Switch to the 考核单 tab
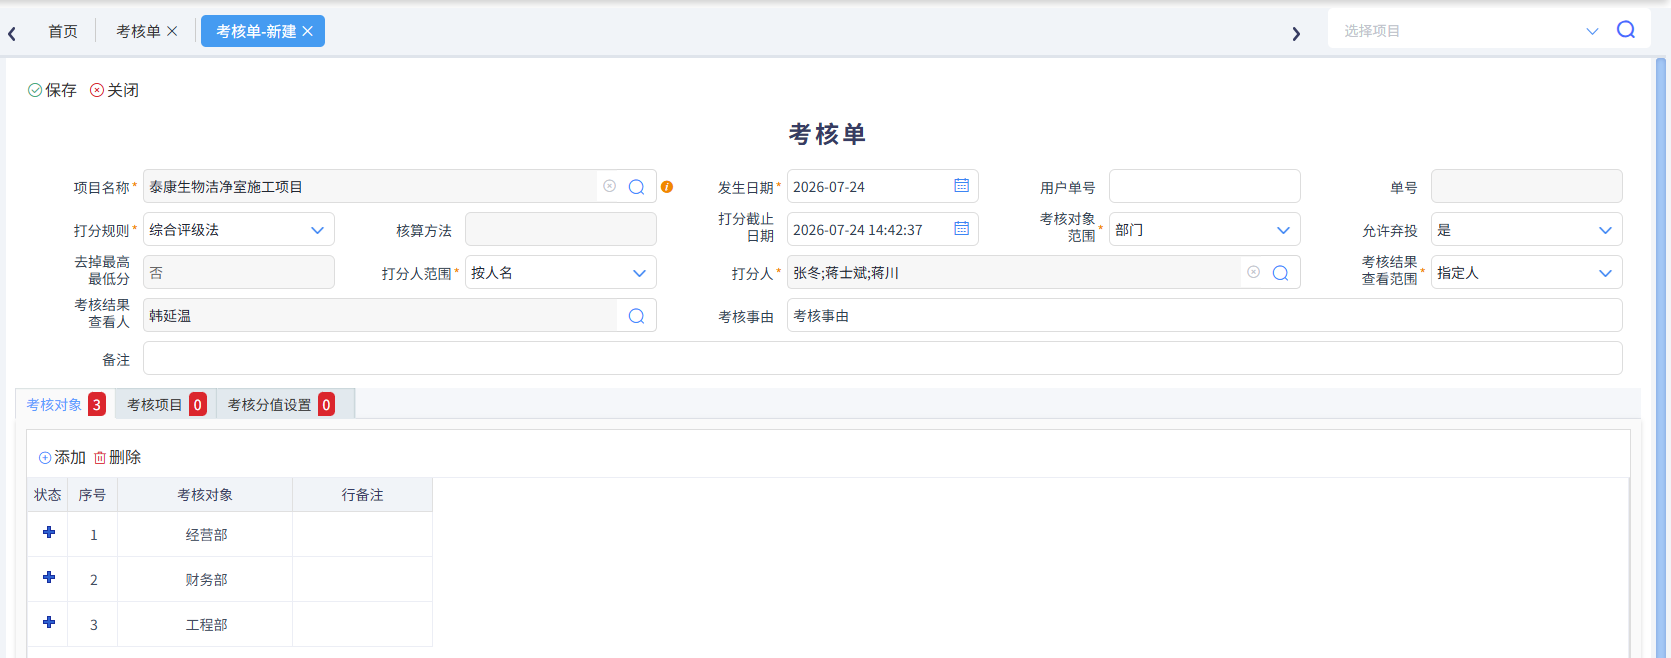The image size is (1671, 658). point(138,31)
